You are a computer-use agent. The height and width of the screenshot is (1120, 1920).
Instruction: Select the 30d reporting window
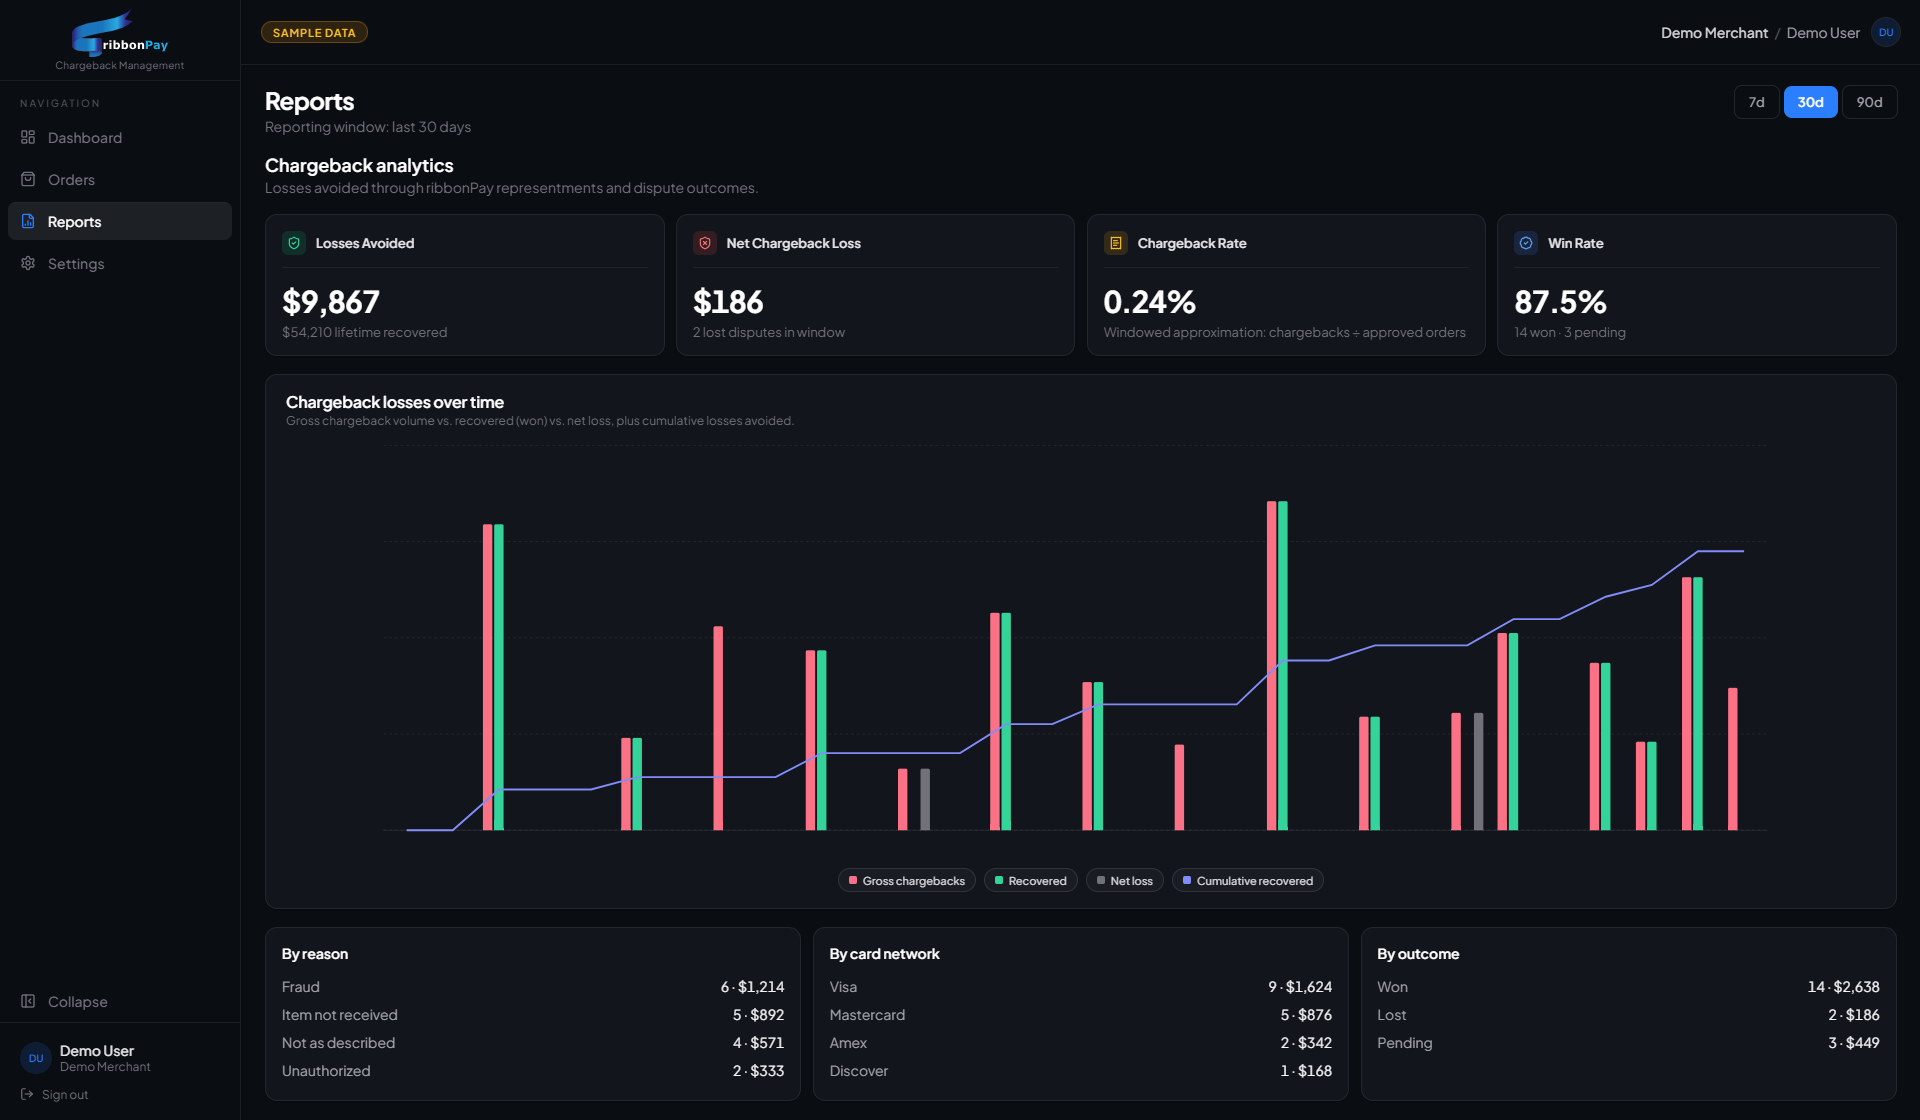pyautogui.click(x=1811, y=102)
